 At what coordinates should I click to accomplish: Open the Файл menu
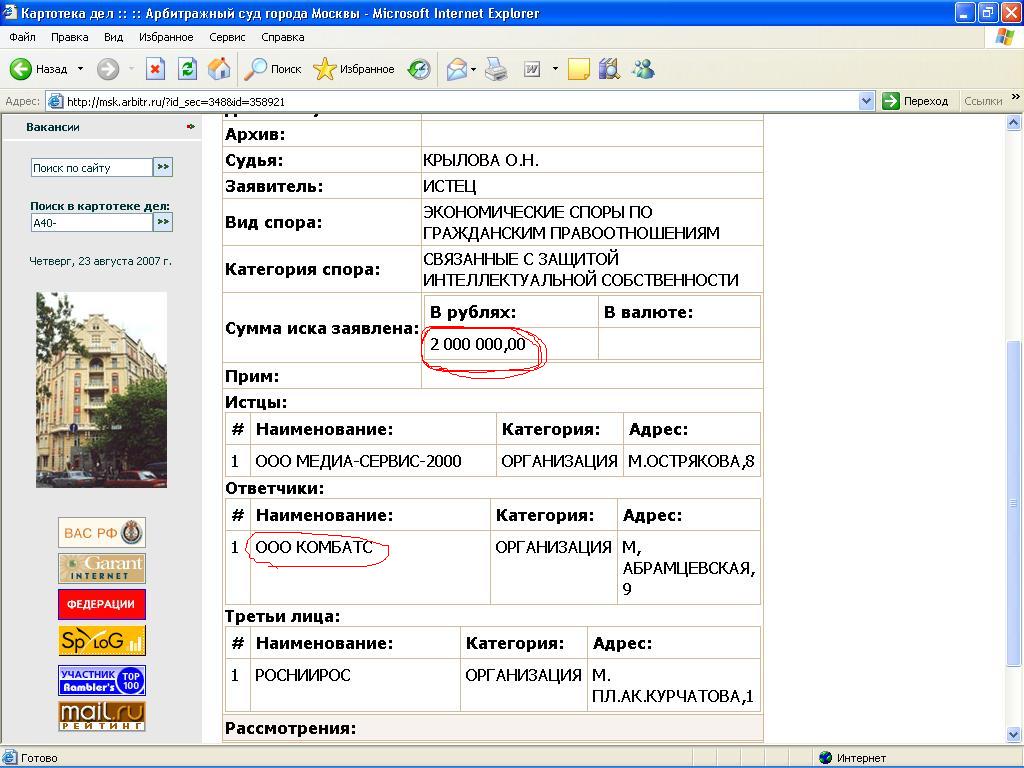point(22,37)
